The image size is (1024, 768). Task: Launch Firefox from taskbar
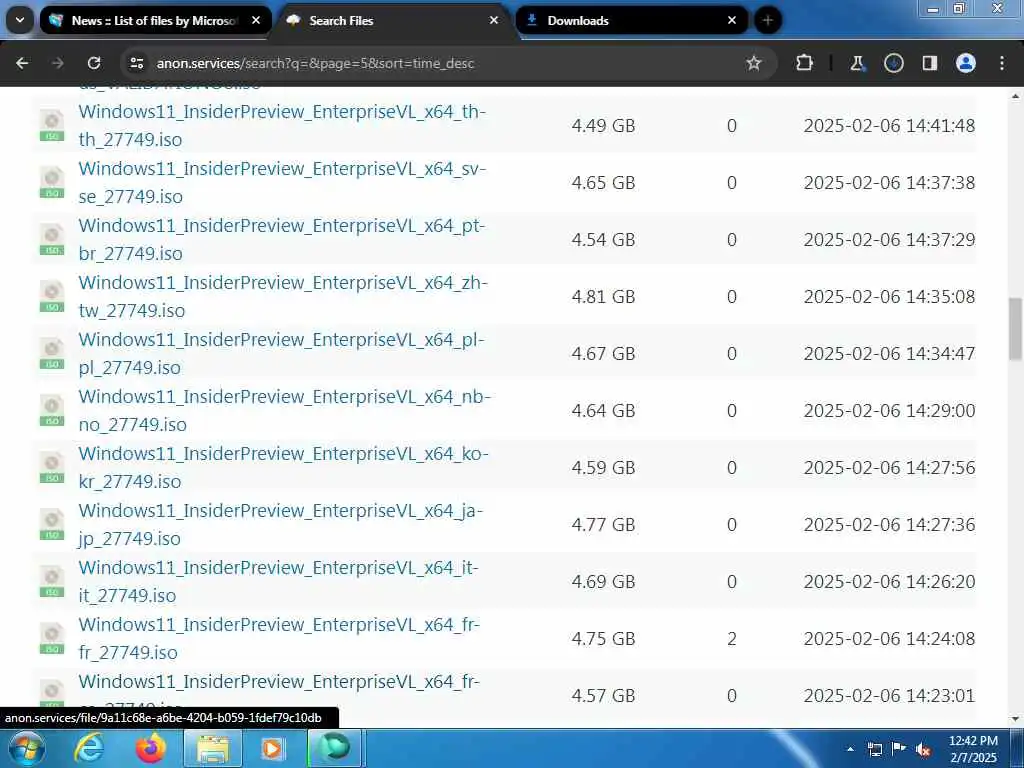coord(150,748)
